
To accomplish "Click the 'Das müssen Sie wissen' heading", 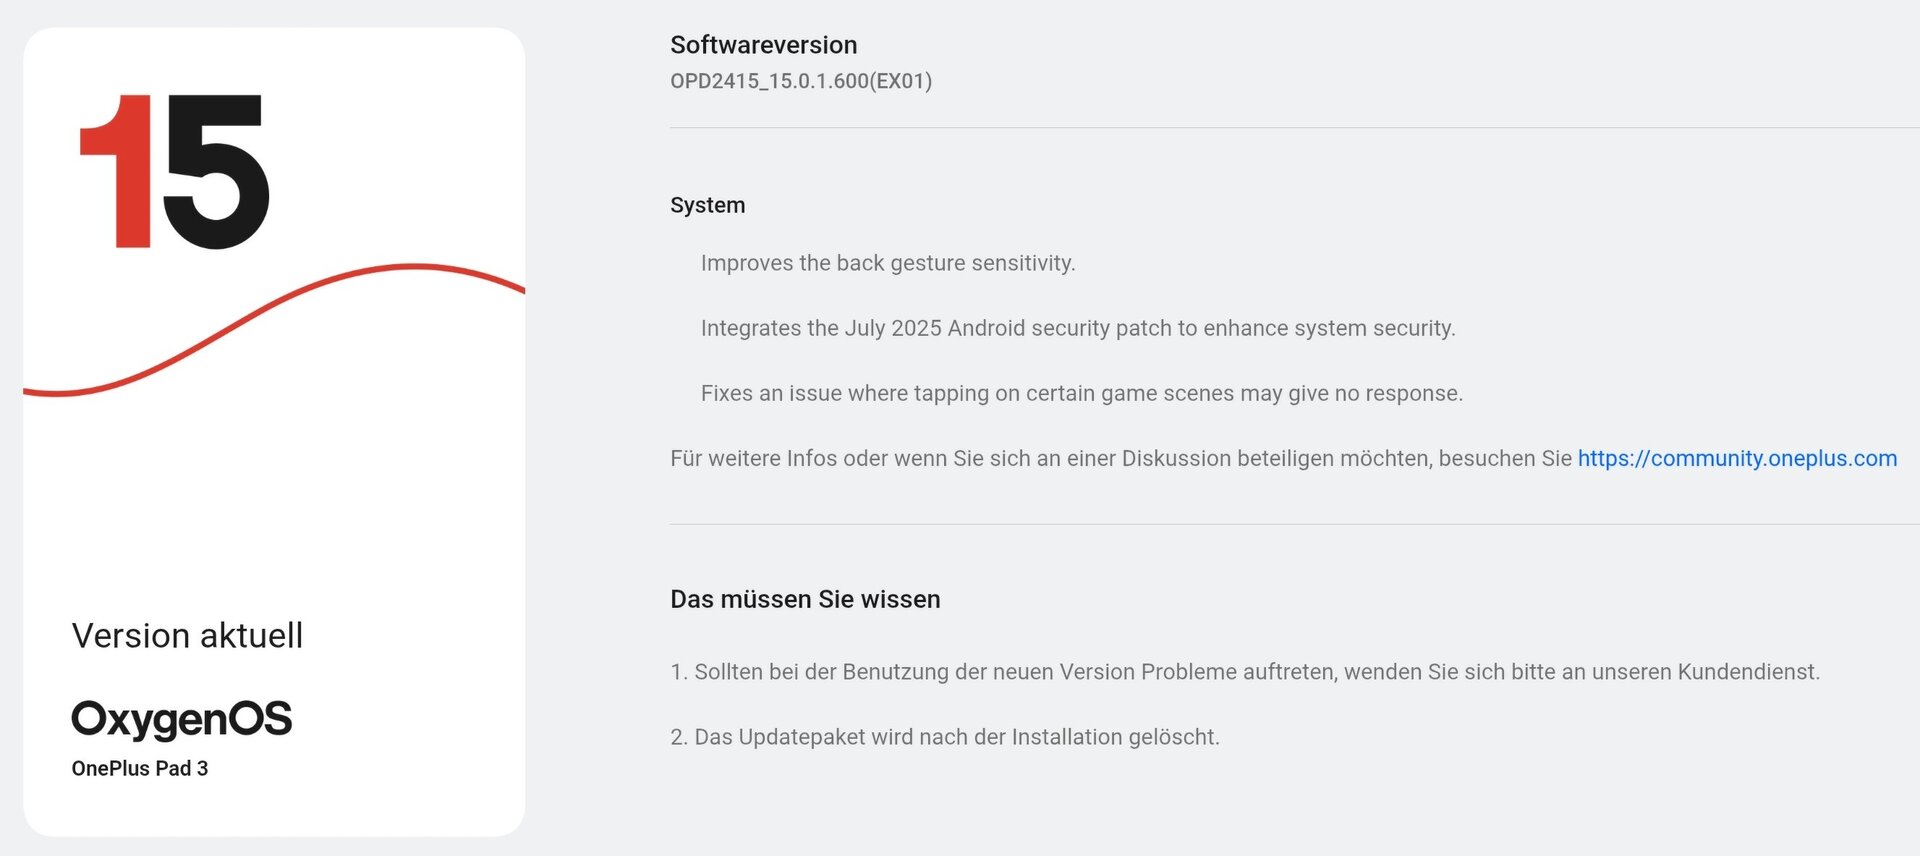I will pyautogui.click(x=805, y=599).
